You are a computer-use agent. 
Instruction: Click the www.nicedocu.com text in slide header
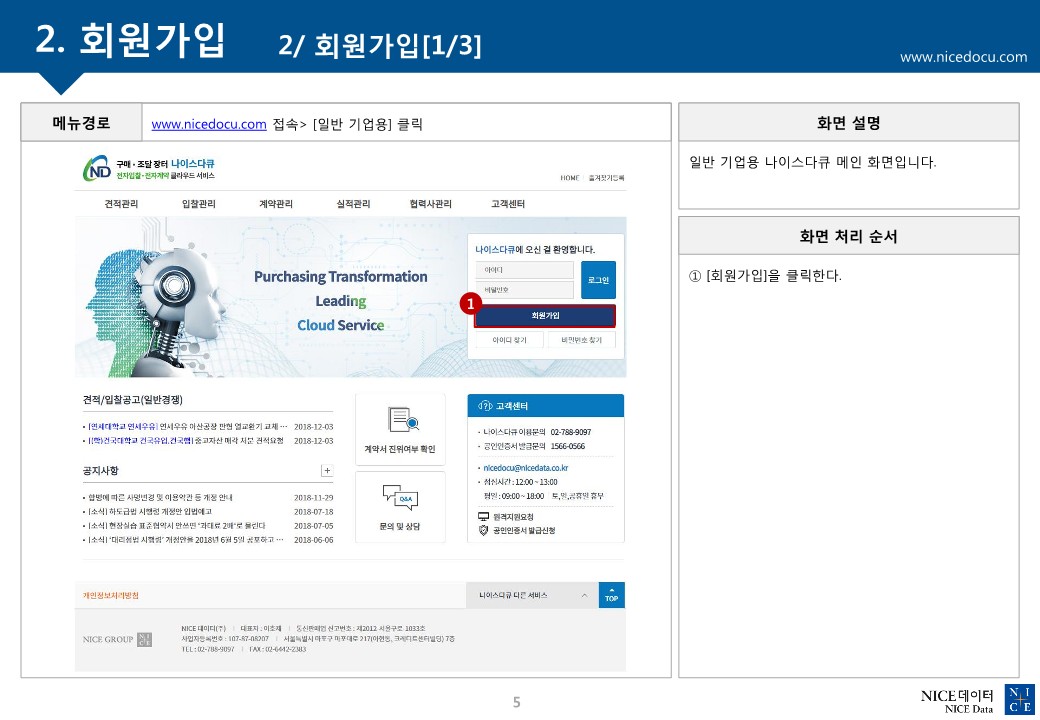pos(964,57)
